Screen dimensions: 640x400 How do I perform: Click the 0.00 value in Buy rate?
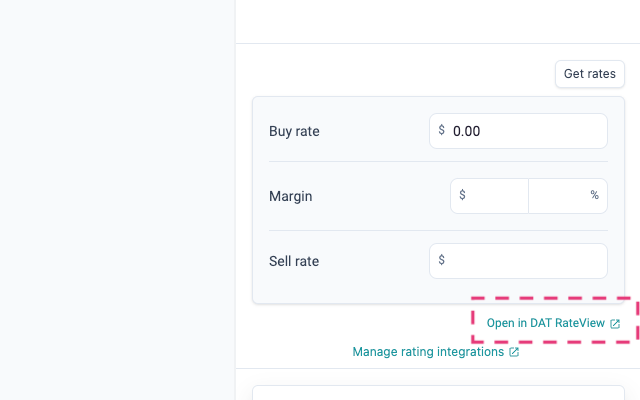pos(467,131)
